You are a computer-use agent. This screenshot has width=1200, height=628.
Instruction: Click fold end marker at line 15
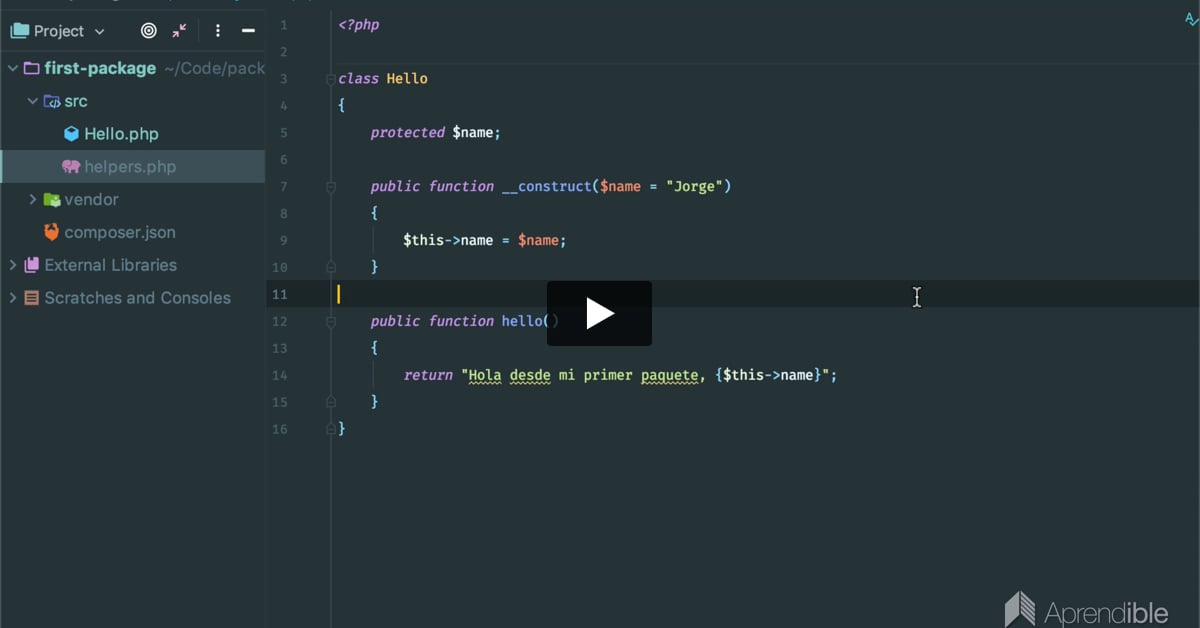coord(331,402)
